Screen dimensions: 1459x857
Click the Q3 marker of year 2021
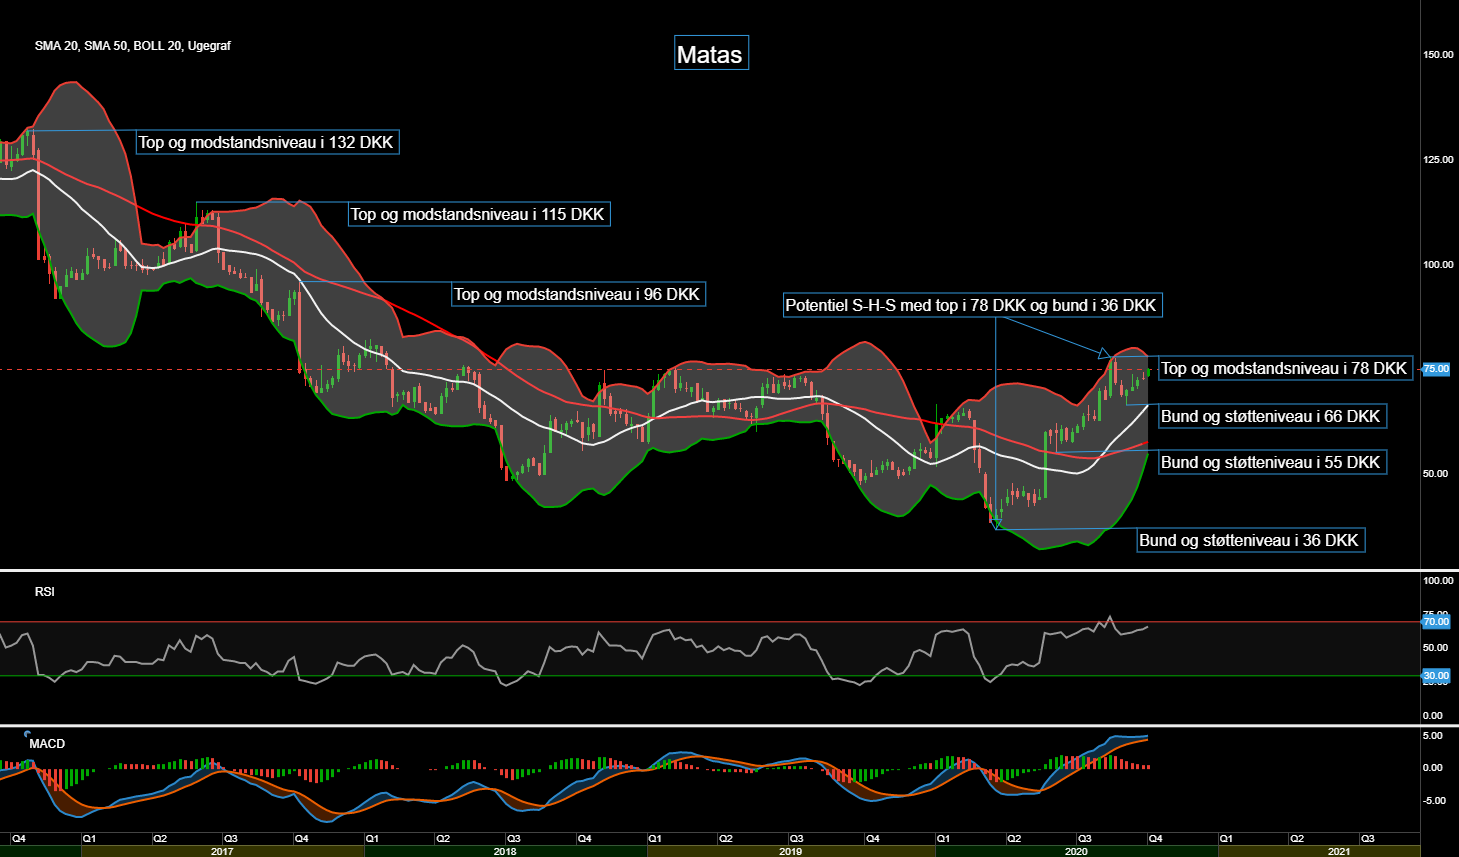1368,839
